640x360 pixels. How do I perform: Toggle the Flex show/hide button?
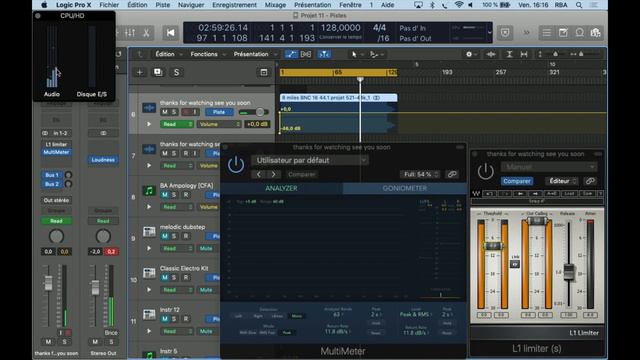pos(306,54)
